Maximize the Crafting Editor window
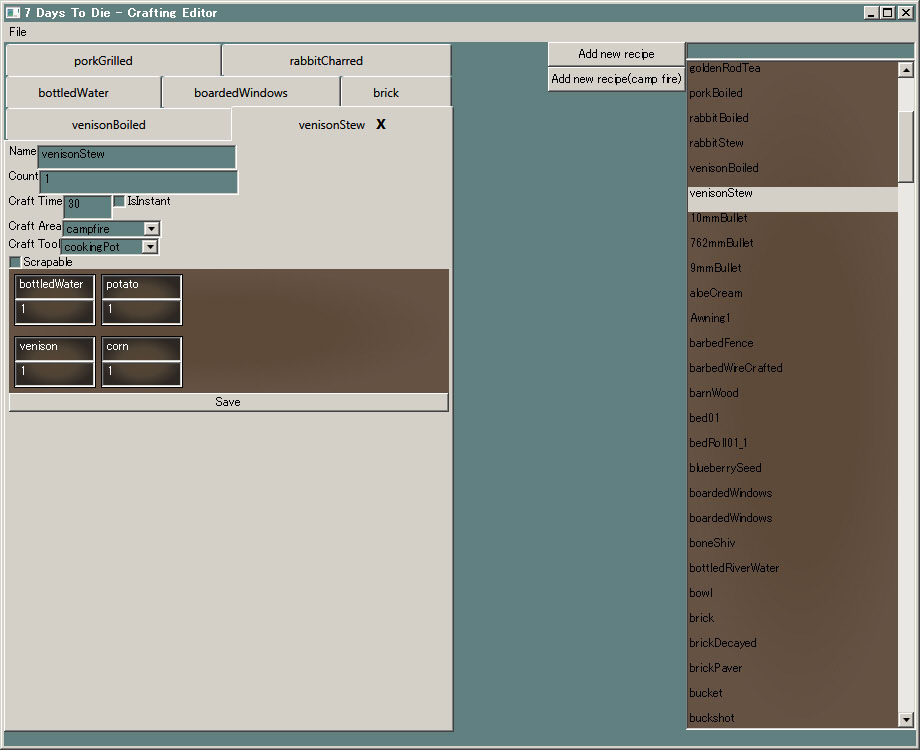 tap(888, 12)
